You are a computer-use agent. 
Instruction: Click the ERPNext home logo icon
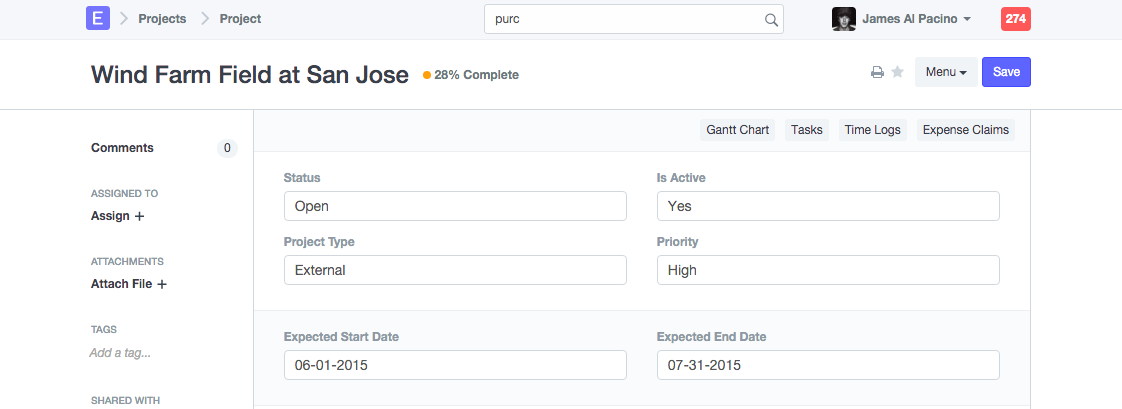(97, 19)
